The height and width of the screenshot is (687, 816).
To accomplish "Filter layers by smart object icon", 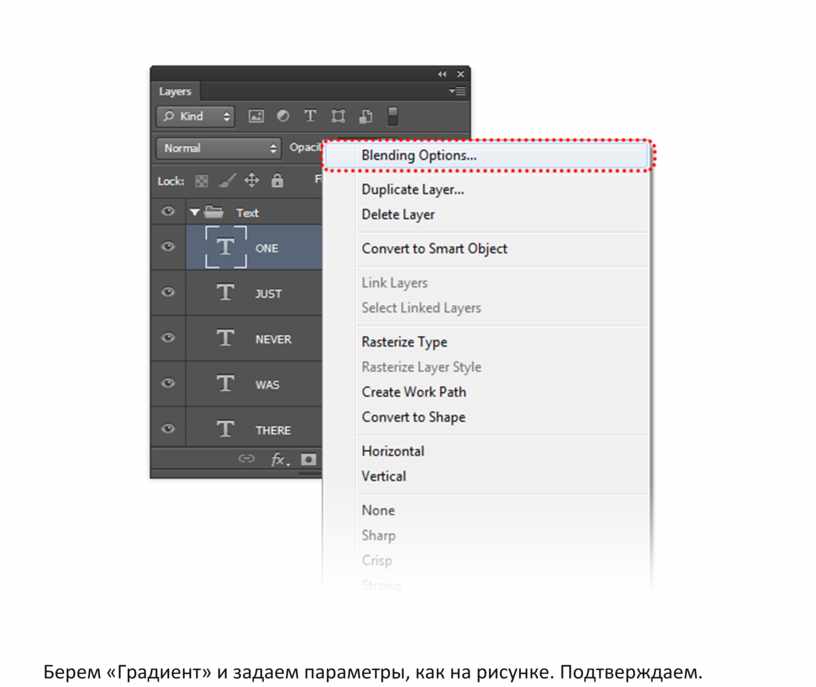I will (x=366, y=116).
